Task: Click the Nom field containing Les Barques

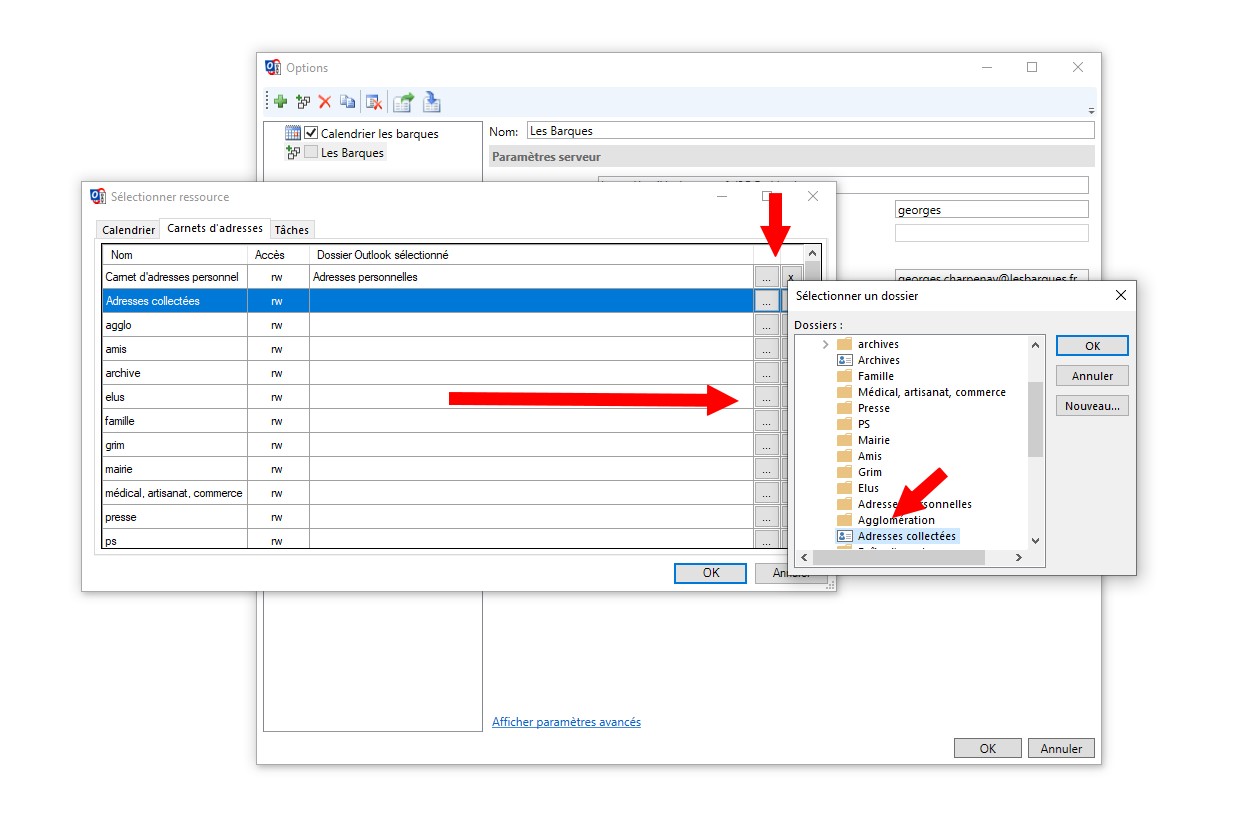Action: [809, 131]
